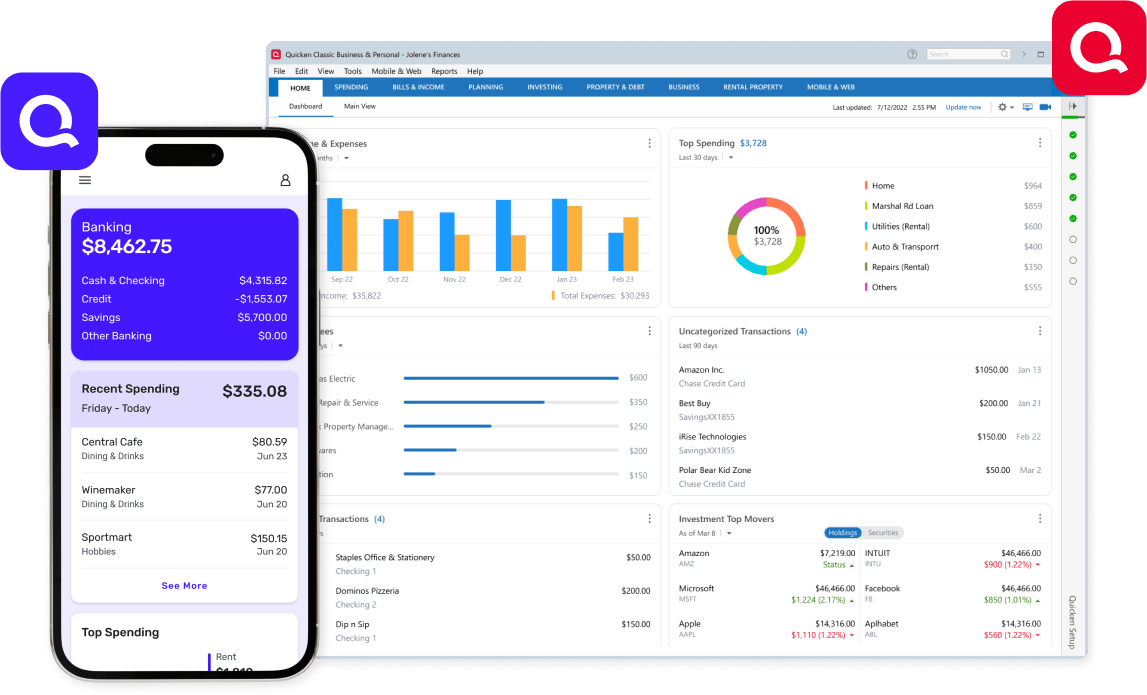Click the Dominos Pizzeria transaction row
This screenshot has width=1147, height=695.
492,597
